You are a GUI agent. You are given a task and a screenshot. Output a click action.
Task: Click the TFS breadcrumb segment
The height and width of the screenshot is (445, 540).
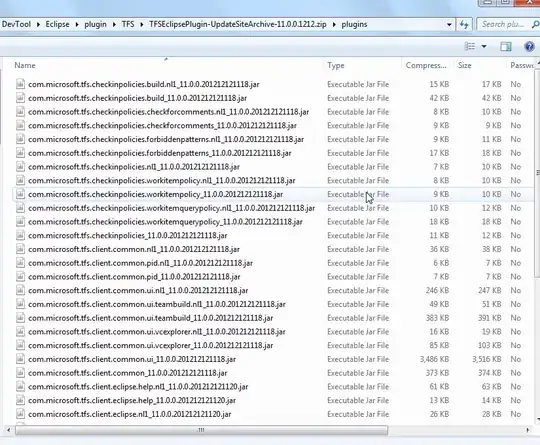(128, 24)
